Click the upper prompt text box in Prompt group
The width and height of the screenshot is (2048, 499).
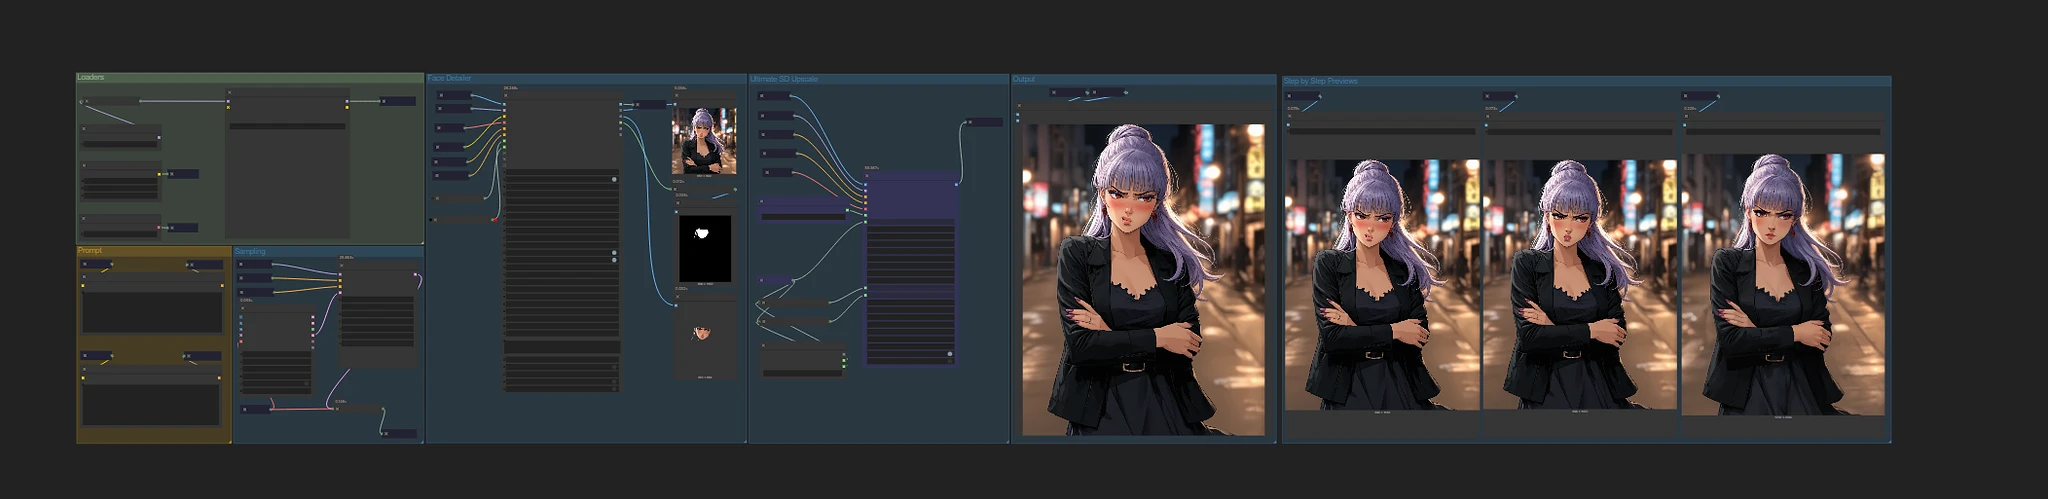(x=152, y=312)
